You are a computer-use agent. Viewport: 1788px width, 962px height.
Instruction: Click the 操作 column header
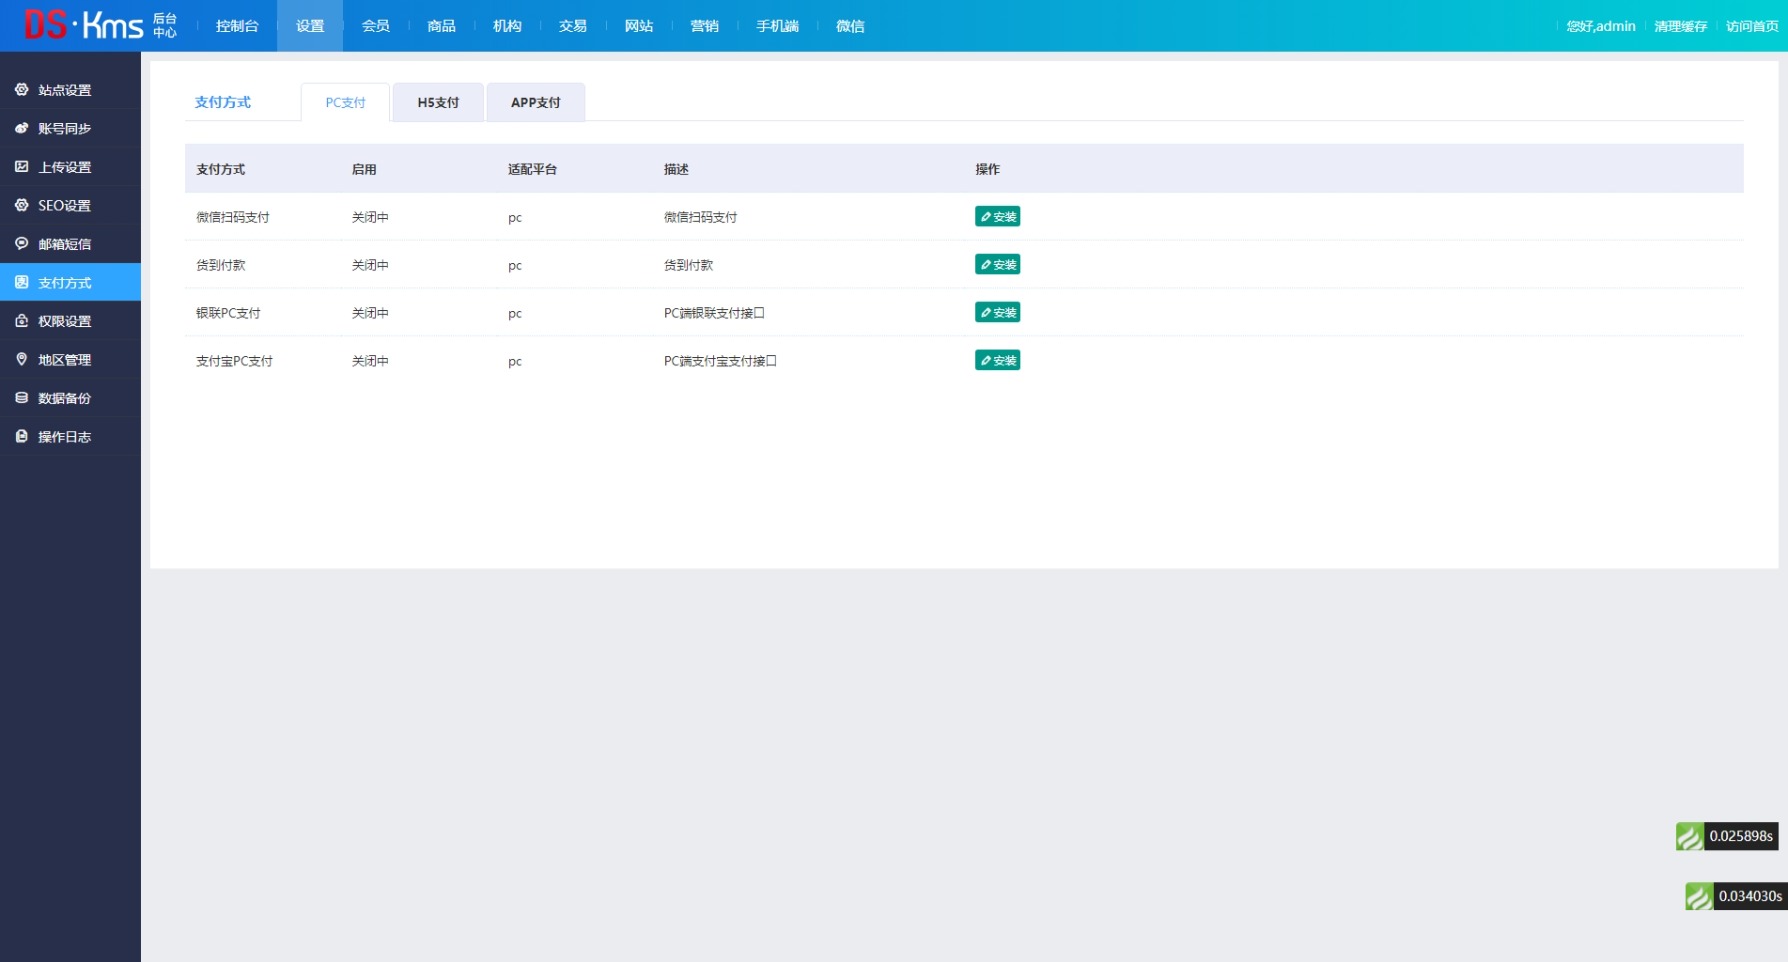988,169
